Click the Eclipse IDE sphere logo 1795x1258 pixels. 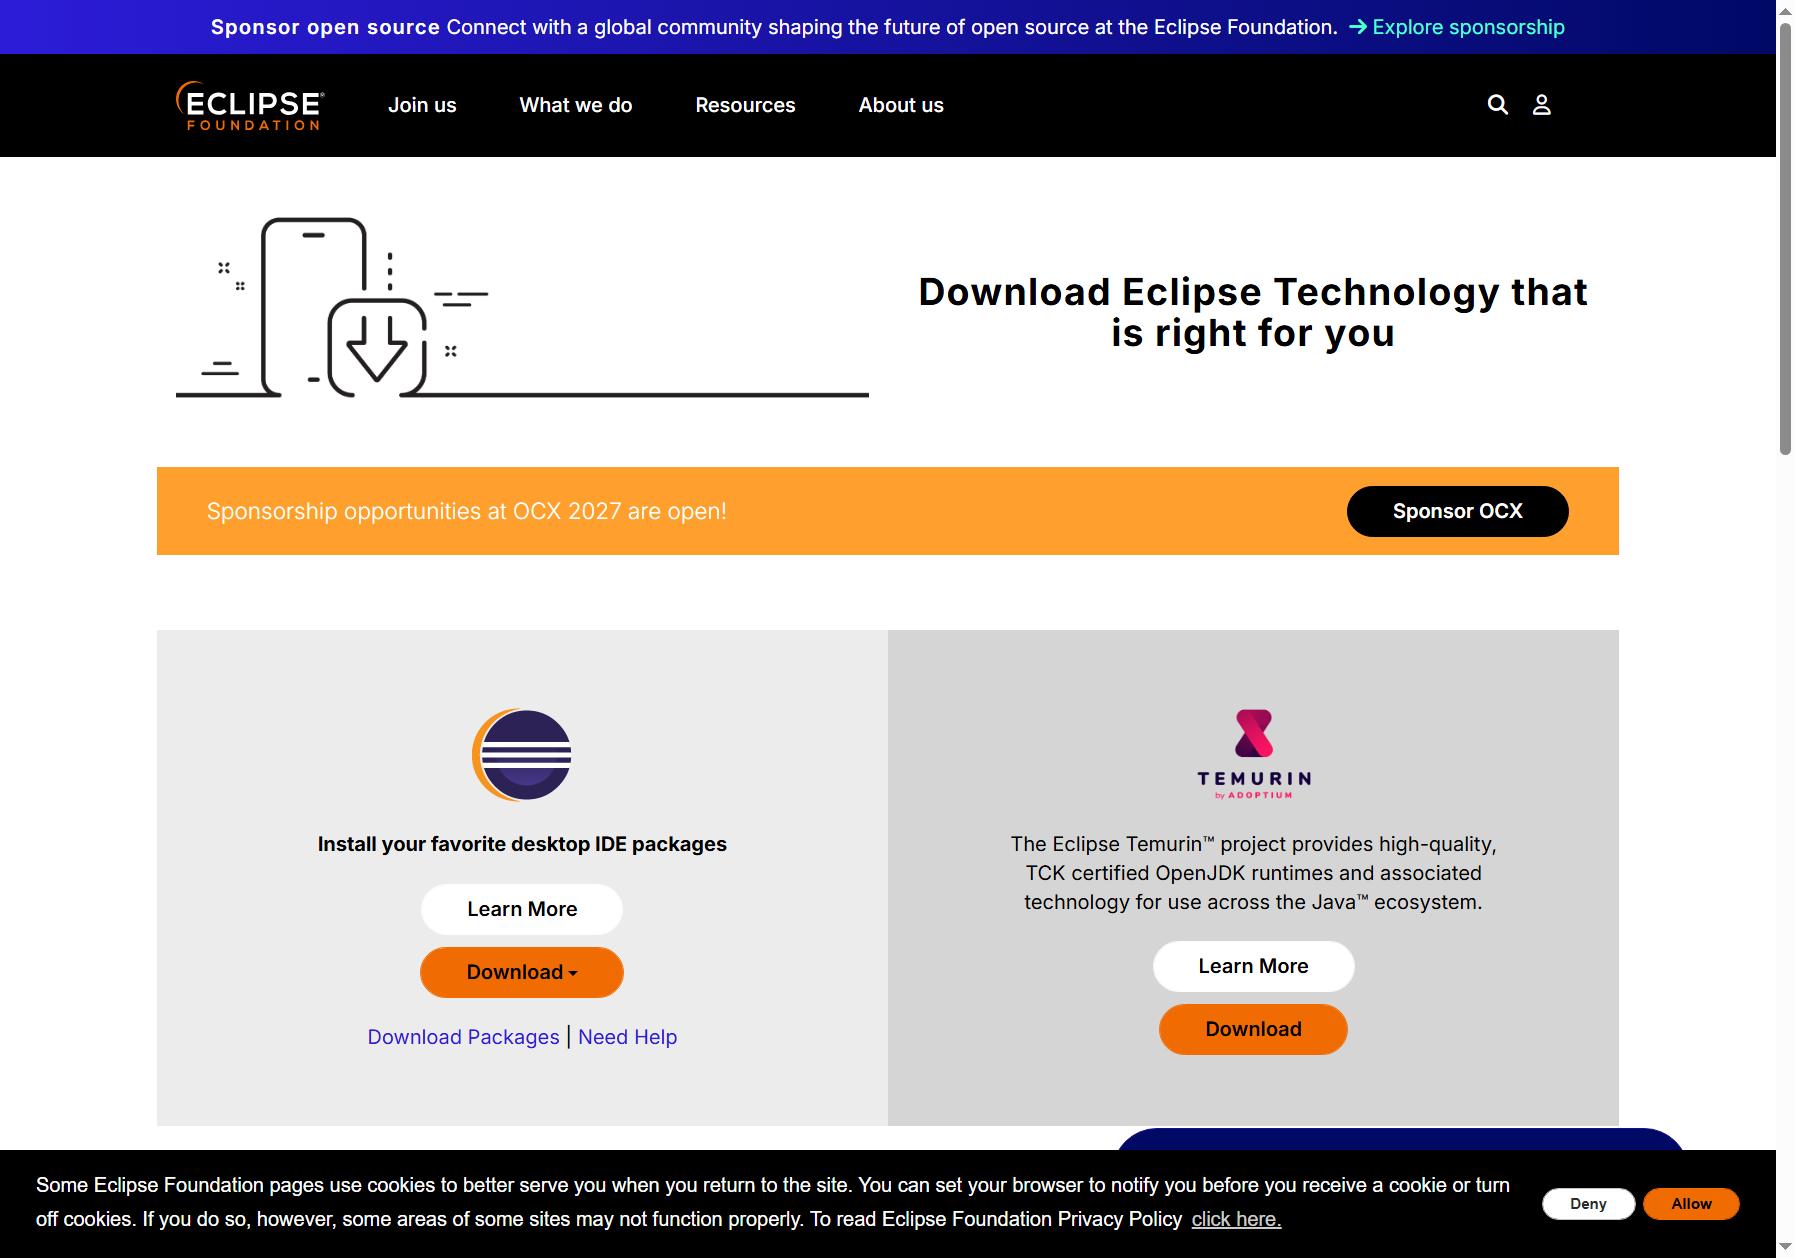point(522,755)
